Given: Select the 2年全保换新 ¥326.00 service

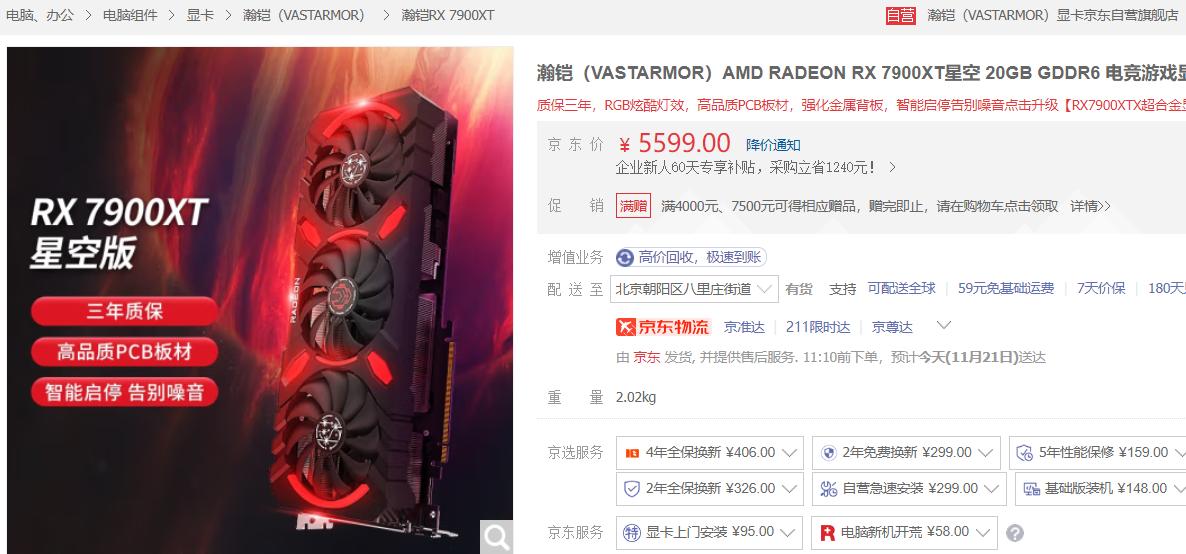Looking at the screenshot, I should coord(709,489).
